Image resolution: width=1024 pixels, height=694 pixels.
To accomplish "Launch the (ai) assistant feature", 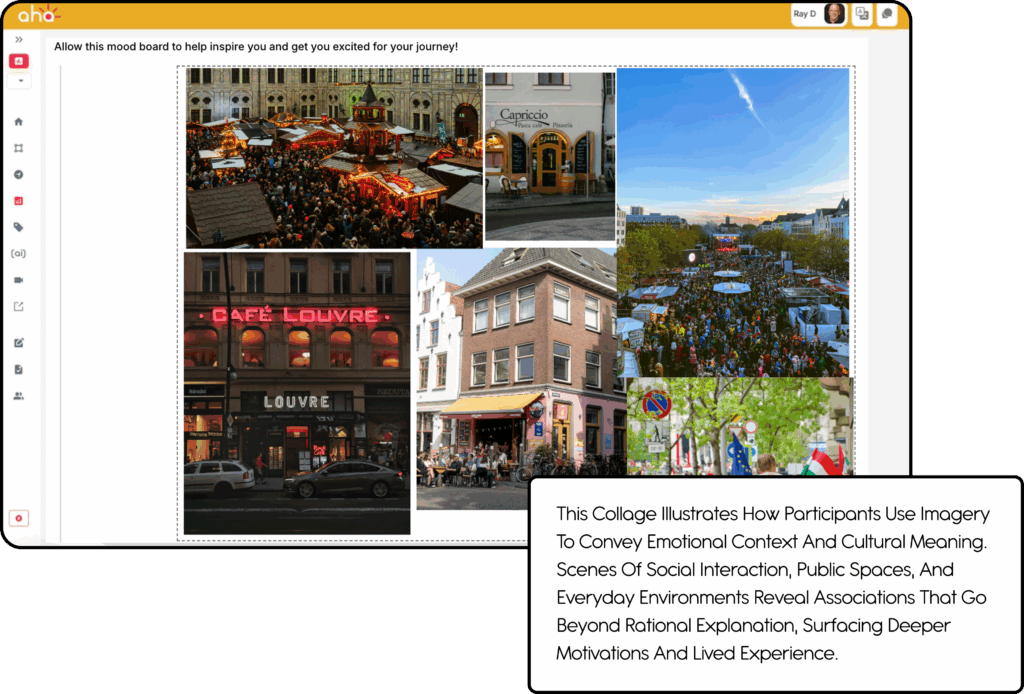I will pos(19,253).
